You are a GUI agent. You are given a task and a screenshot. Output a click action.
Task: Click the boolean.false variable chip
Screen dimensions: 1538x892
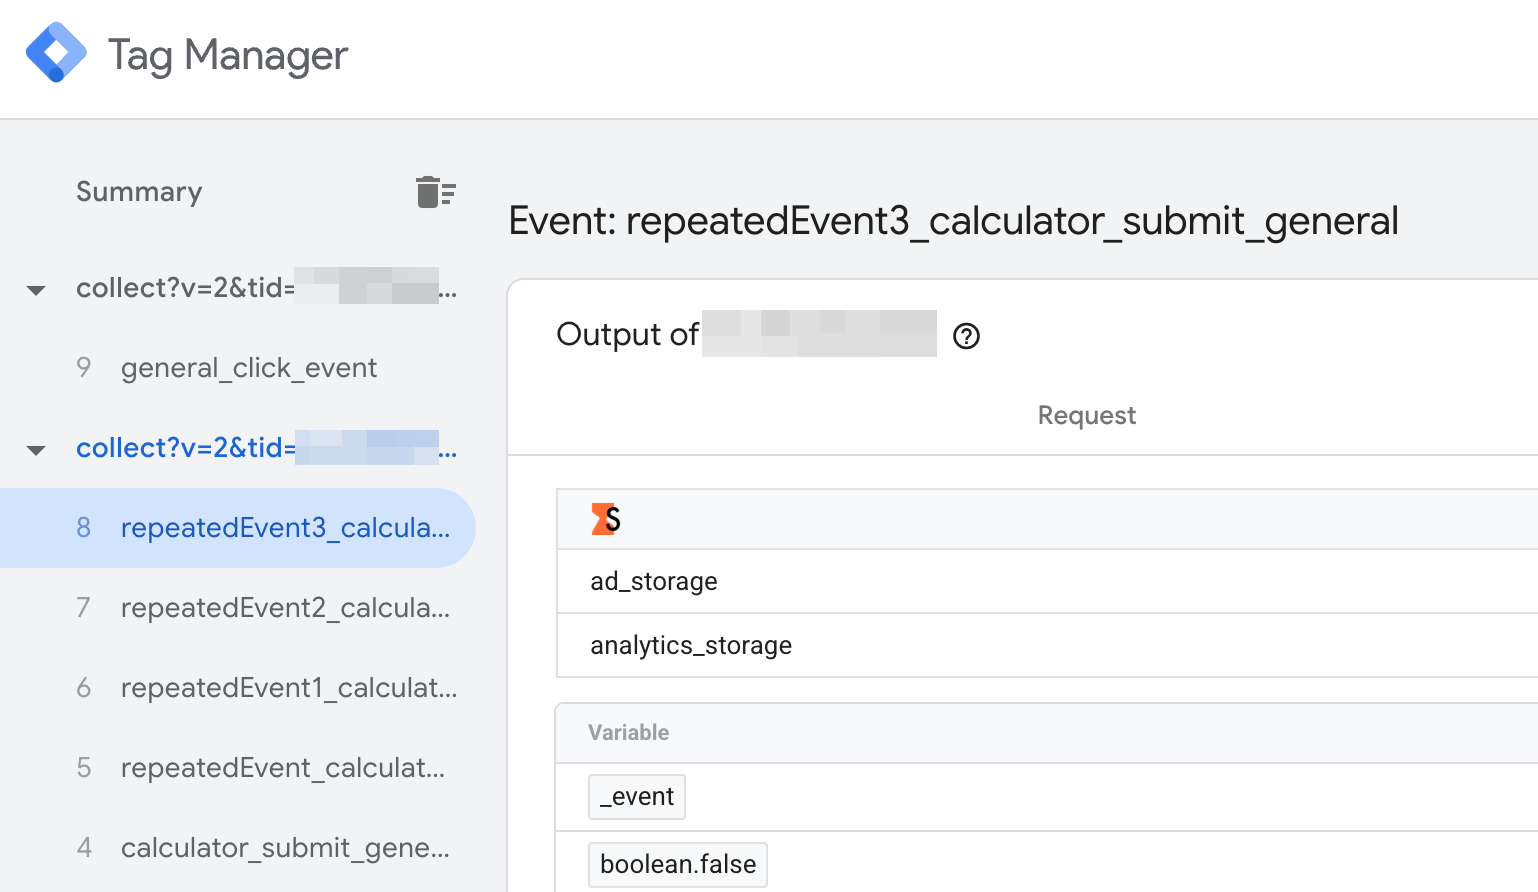(x=678, y=865)
